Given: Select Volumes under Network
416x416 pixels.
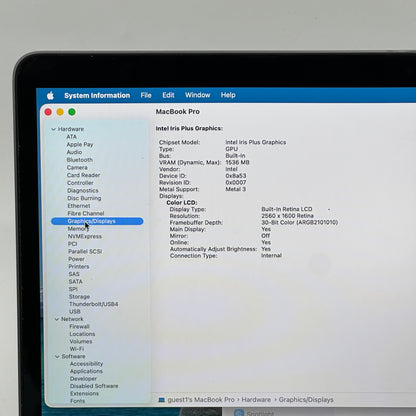Looking at the screenshot, I should 81,341.
